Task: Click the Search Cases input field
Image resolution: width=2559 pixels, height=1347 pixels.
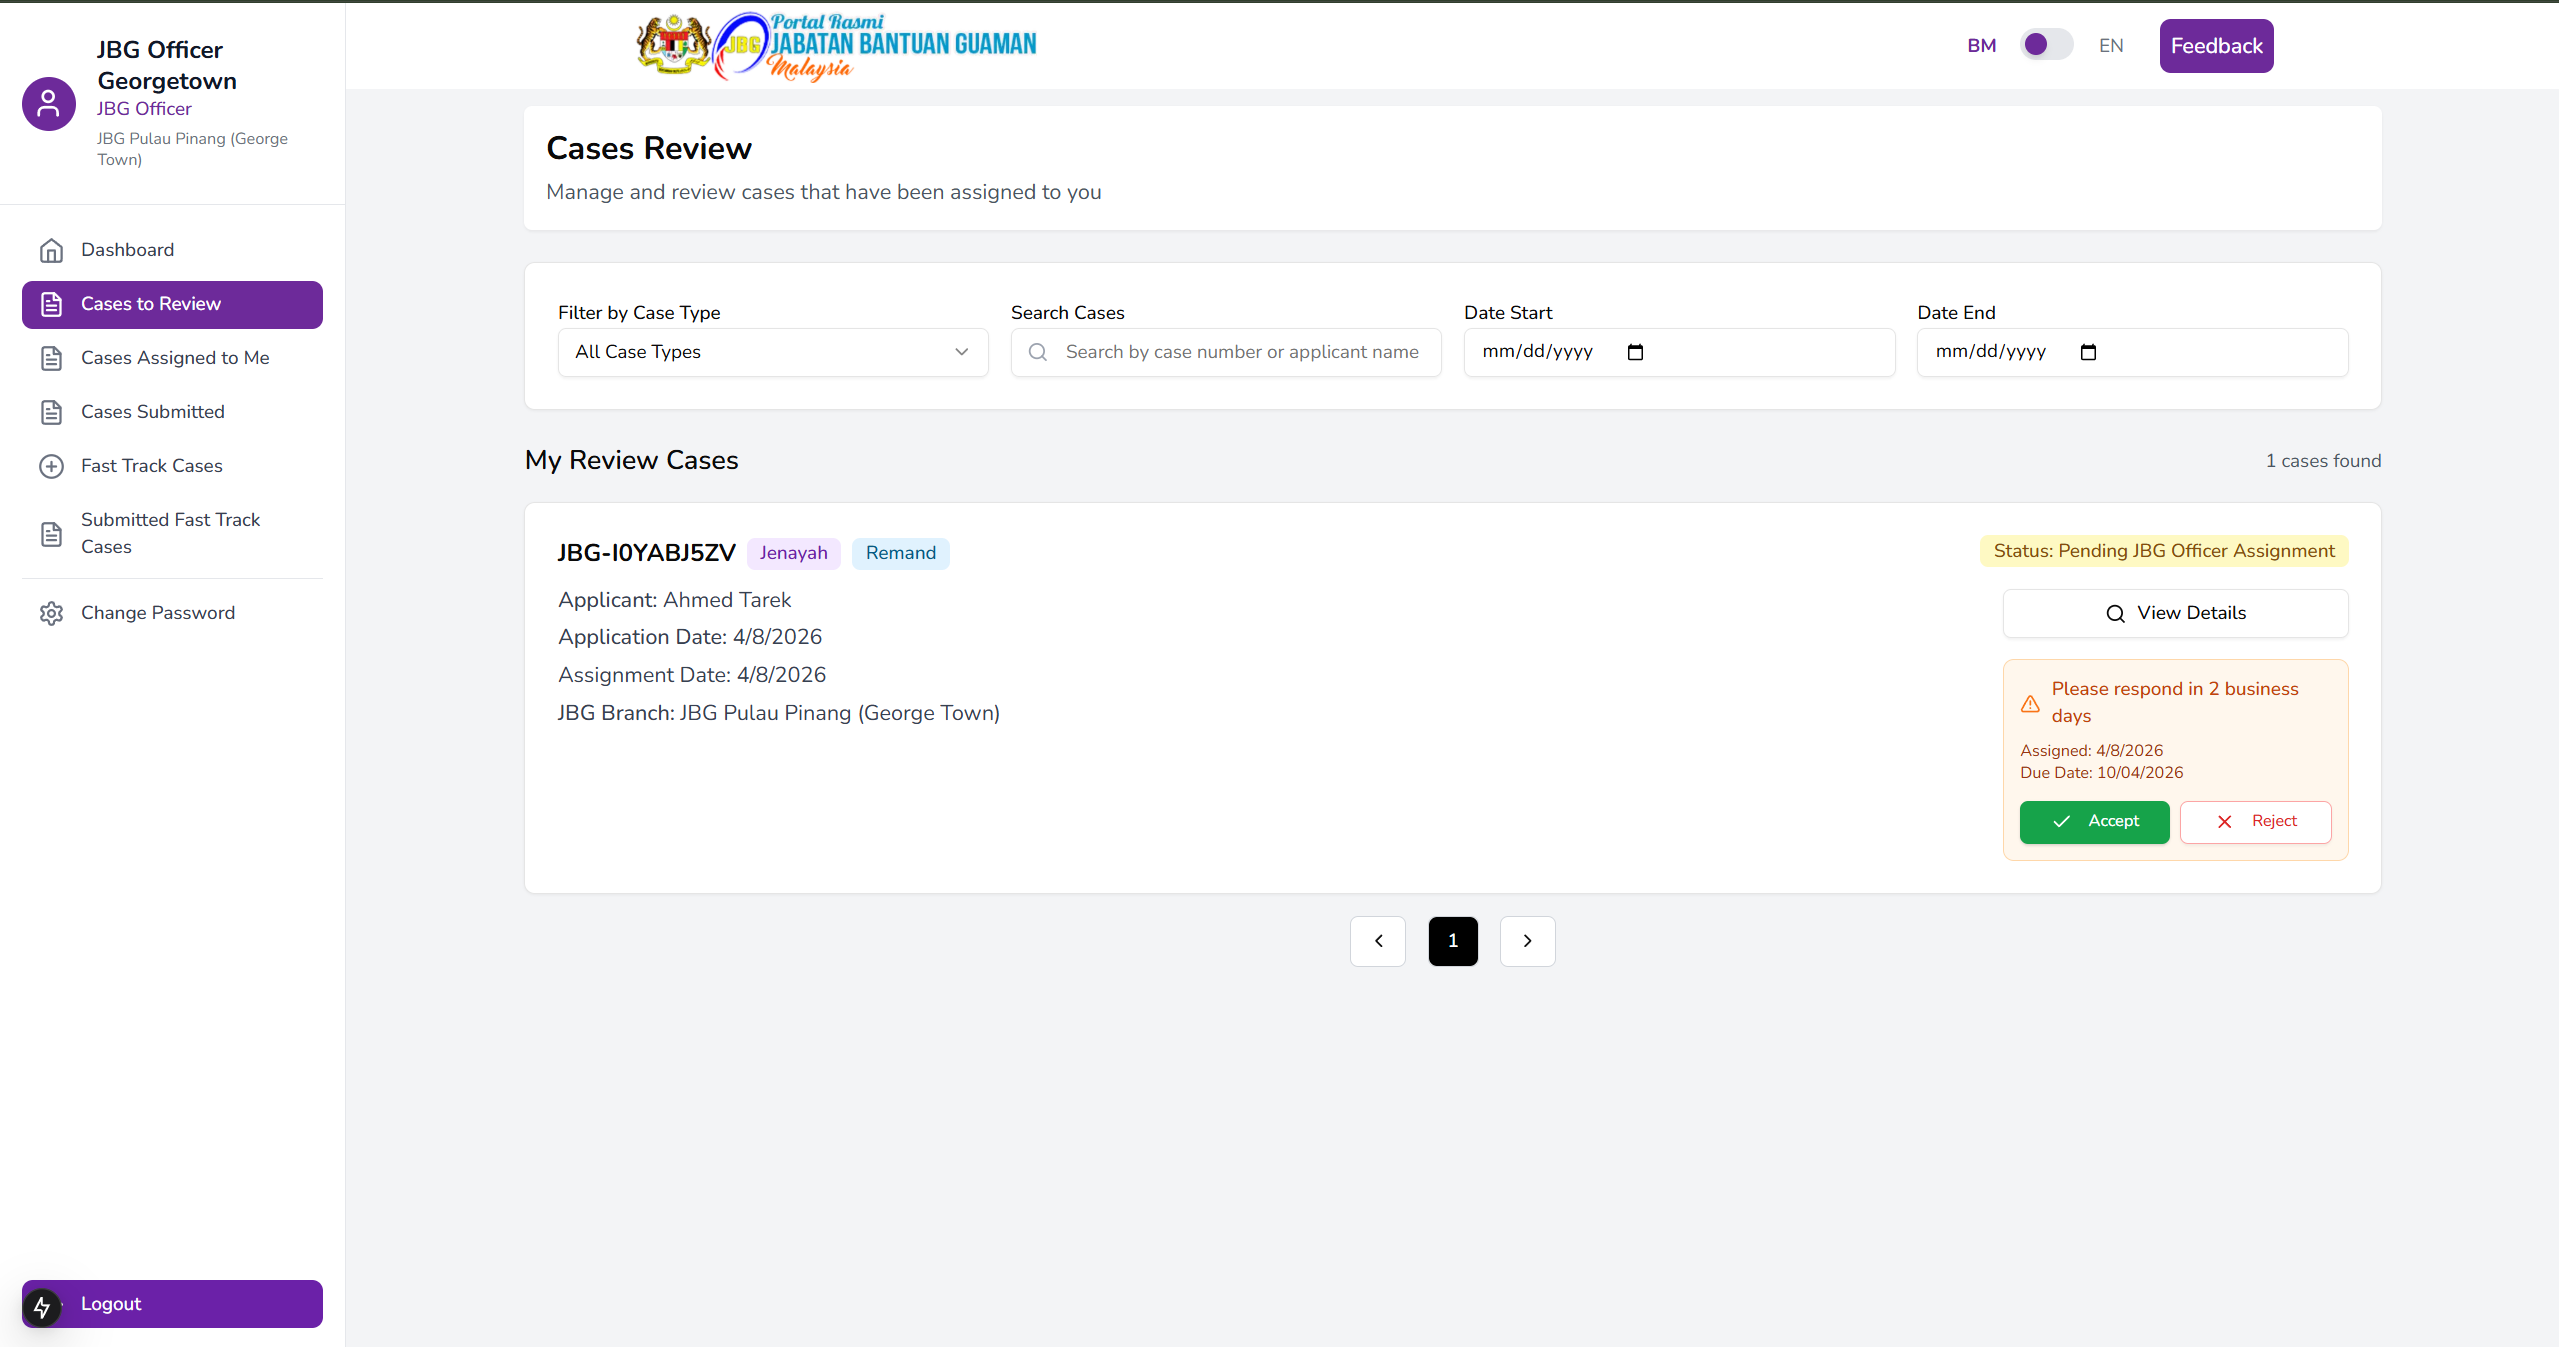Action: (1240, 352)
